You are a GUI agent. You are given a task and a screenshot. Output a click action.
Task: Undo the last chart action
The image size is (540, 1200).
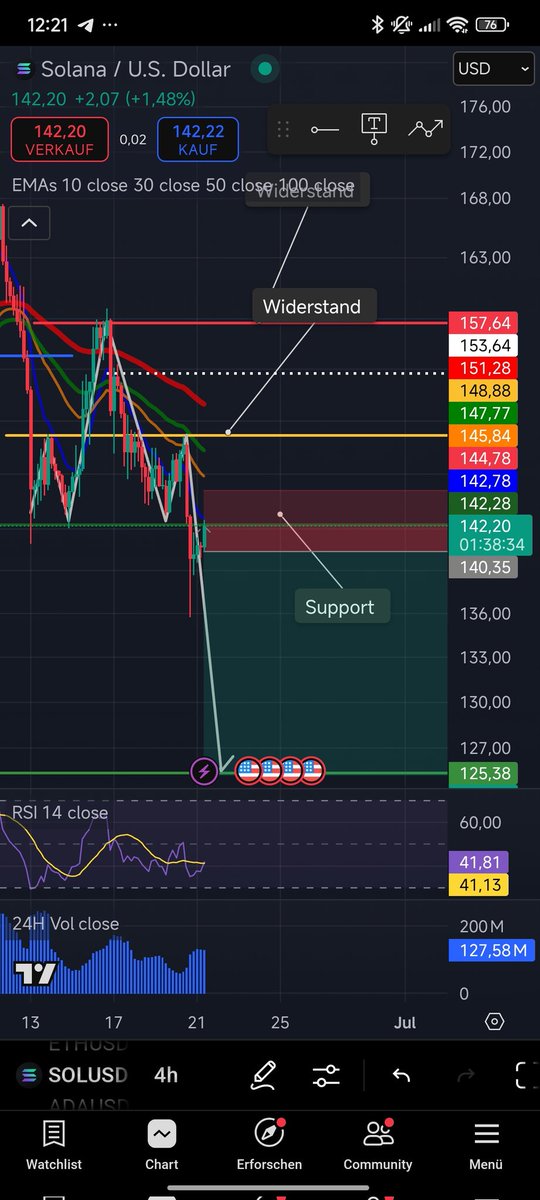401,1075
